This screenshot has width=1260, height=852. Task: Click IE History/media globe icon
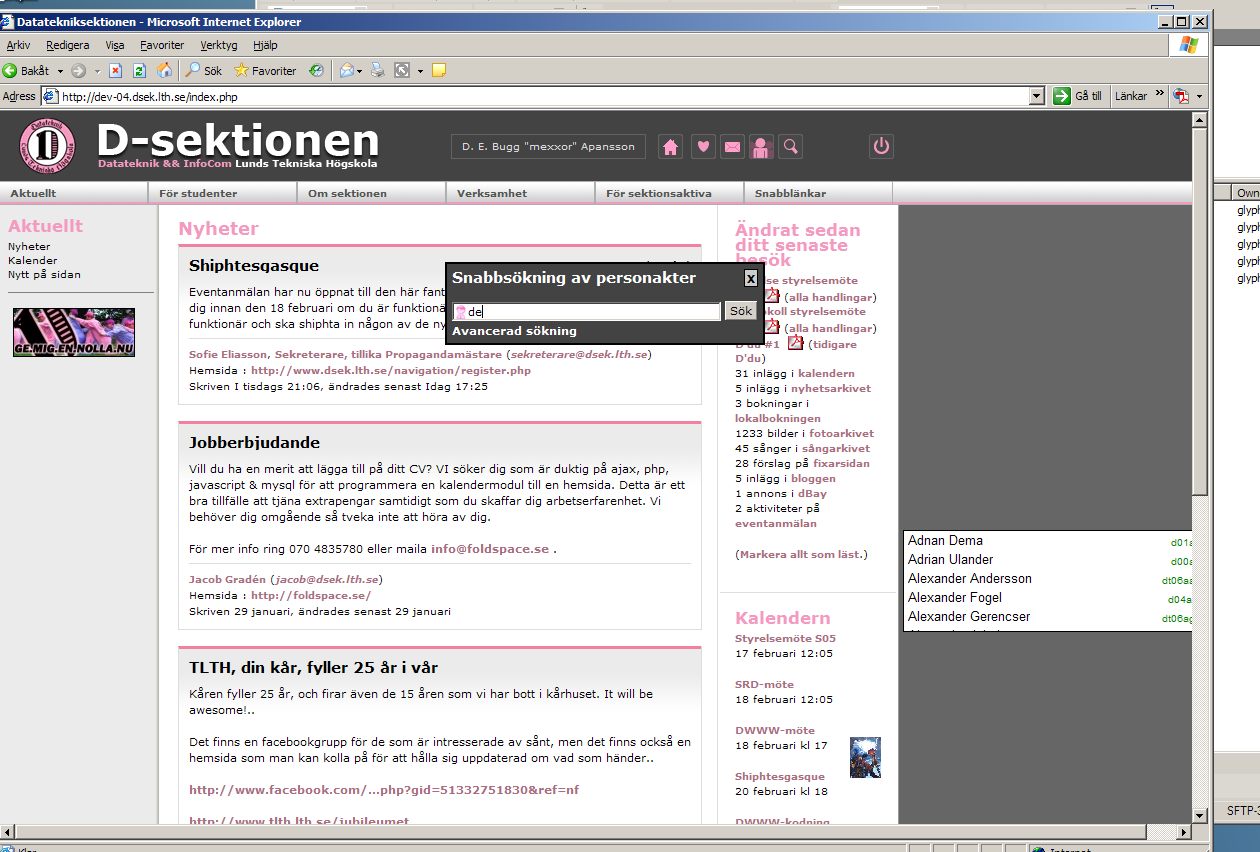316,71
